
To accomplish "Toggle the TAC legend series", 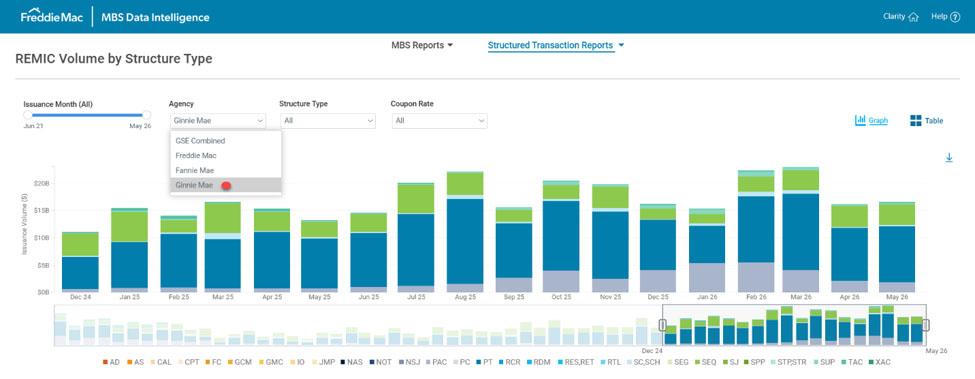I will pos(851,361).
